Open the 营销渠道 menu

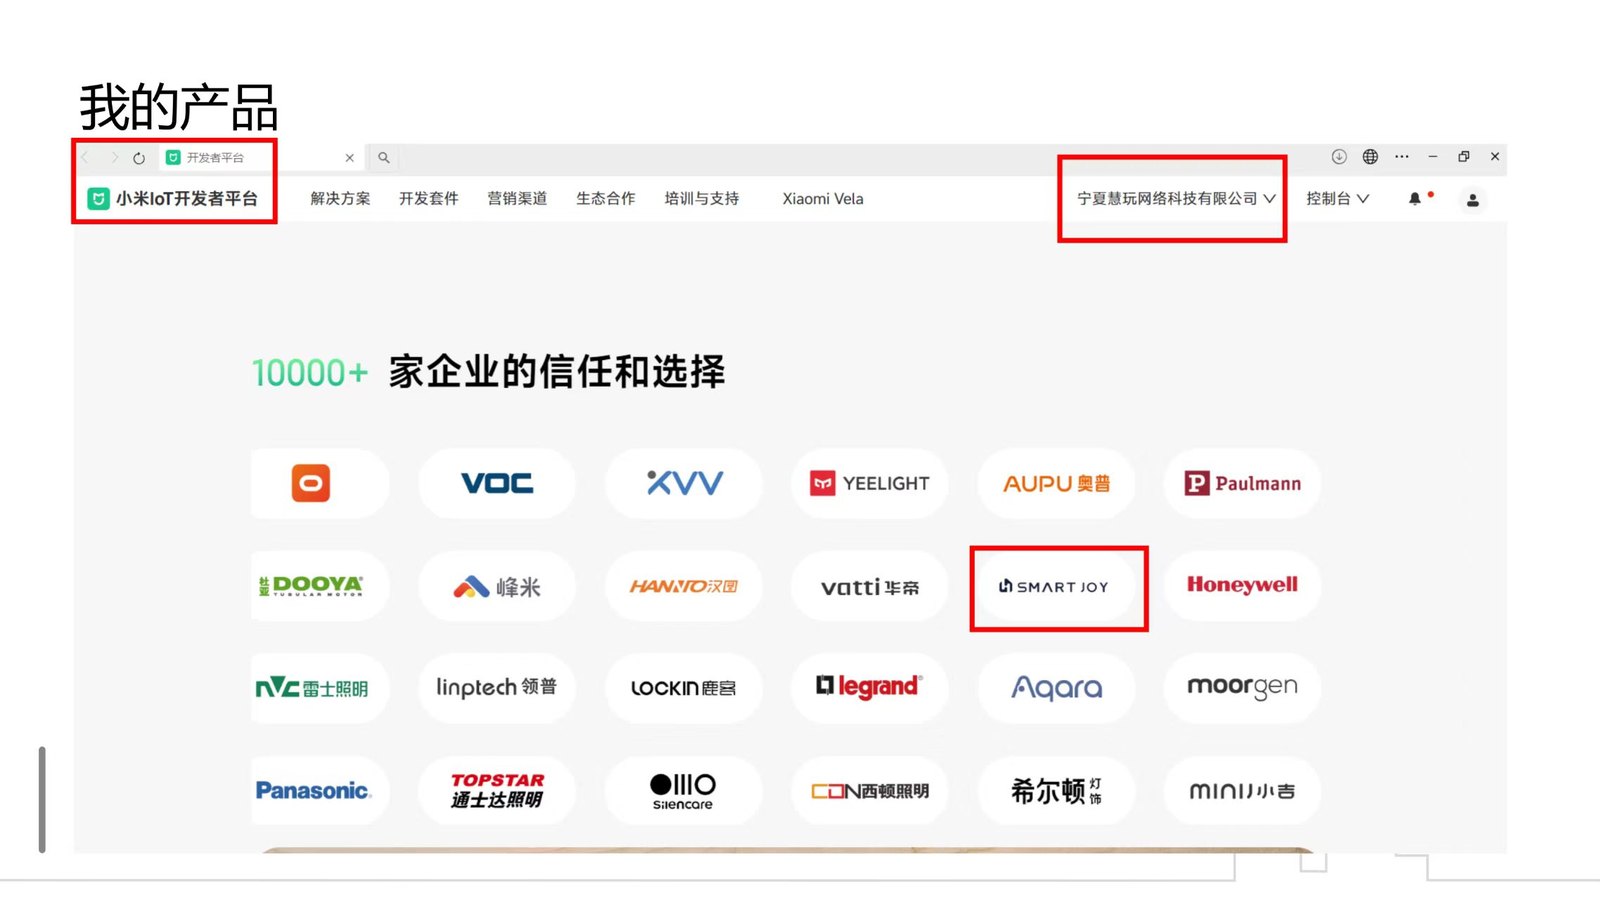(517, 199)
